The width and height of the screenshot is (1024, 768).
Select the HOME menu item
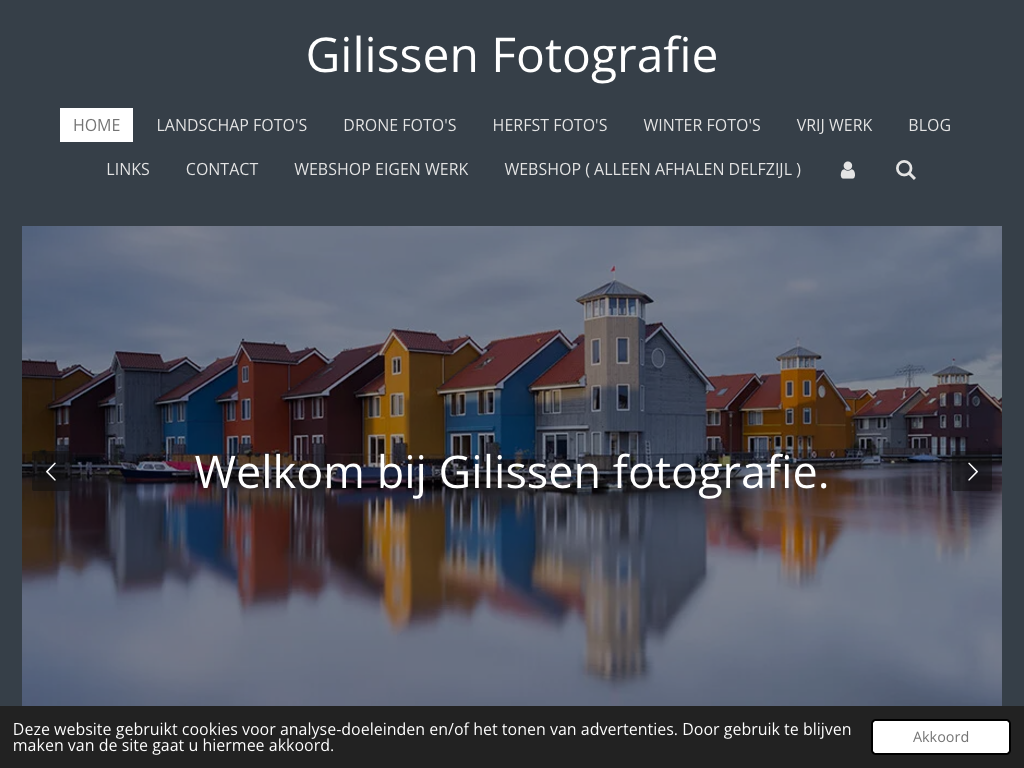coord(97,125)
